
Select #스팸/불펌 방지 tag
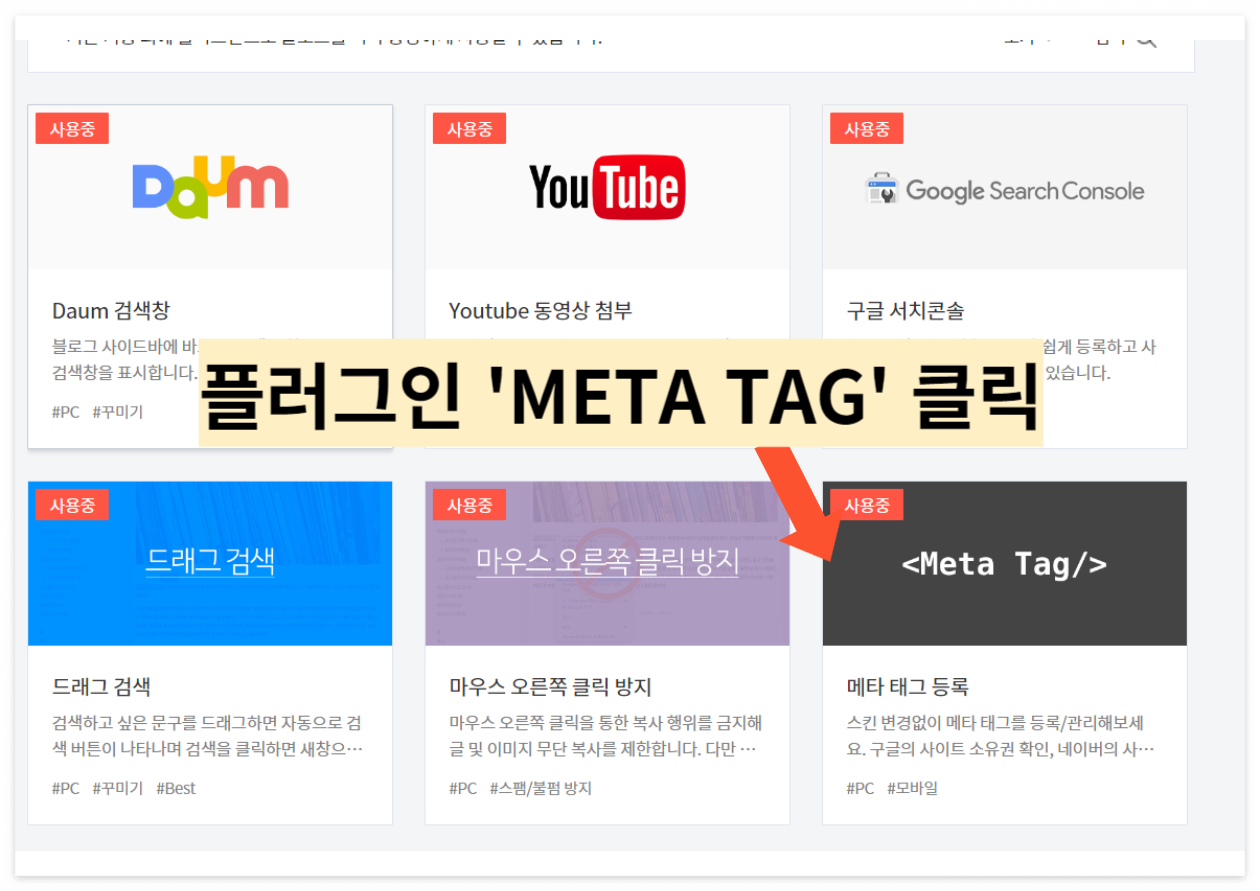(540, 788)
